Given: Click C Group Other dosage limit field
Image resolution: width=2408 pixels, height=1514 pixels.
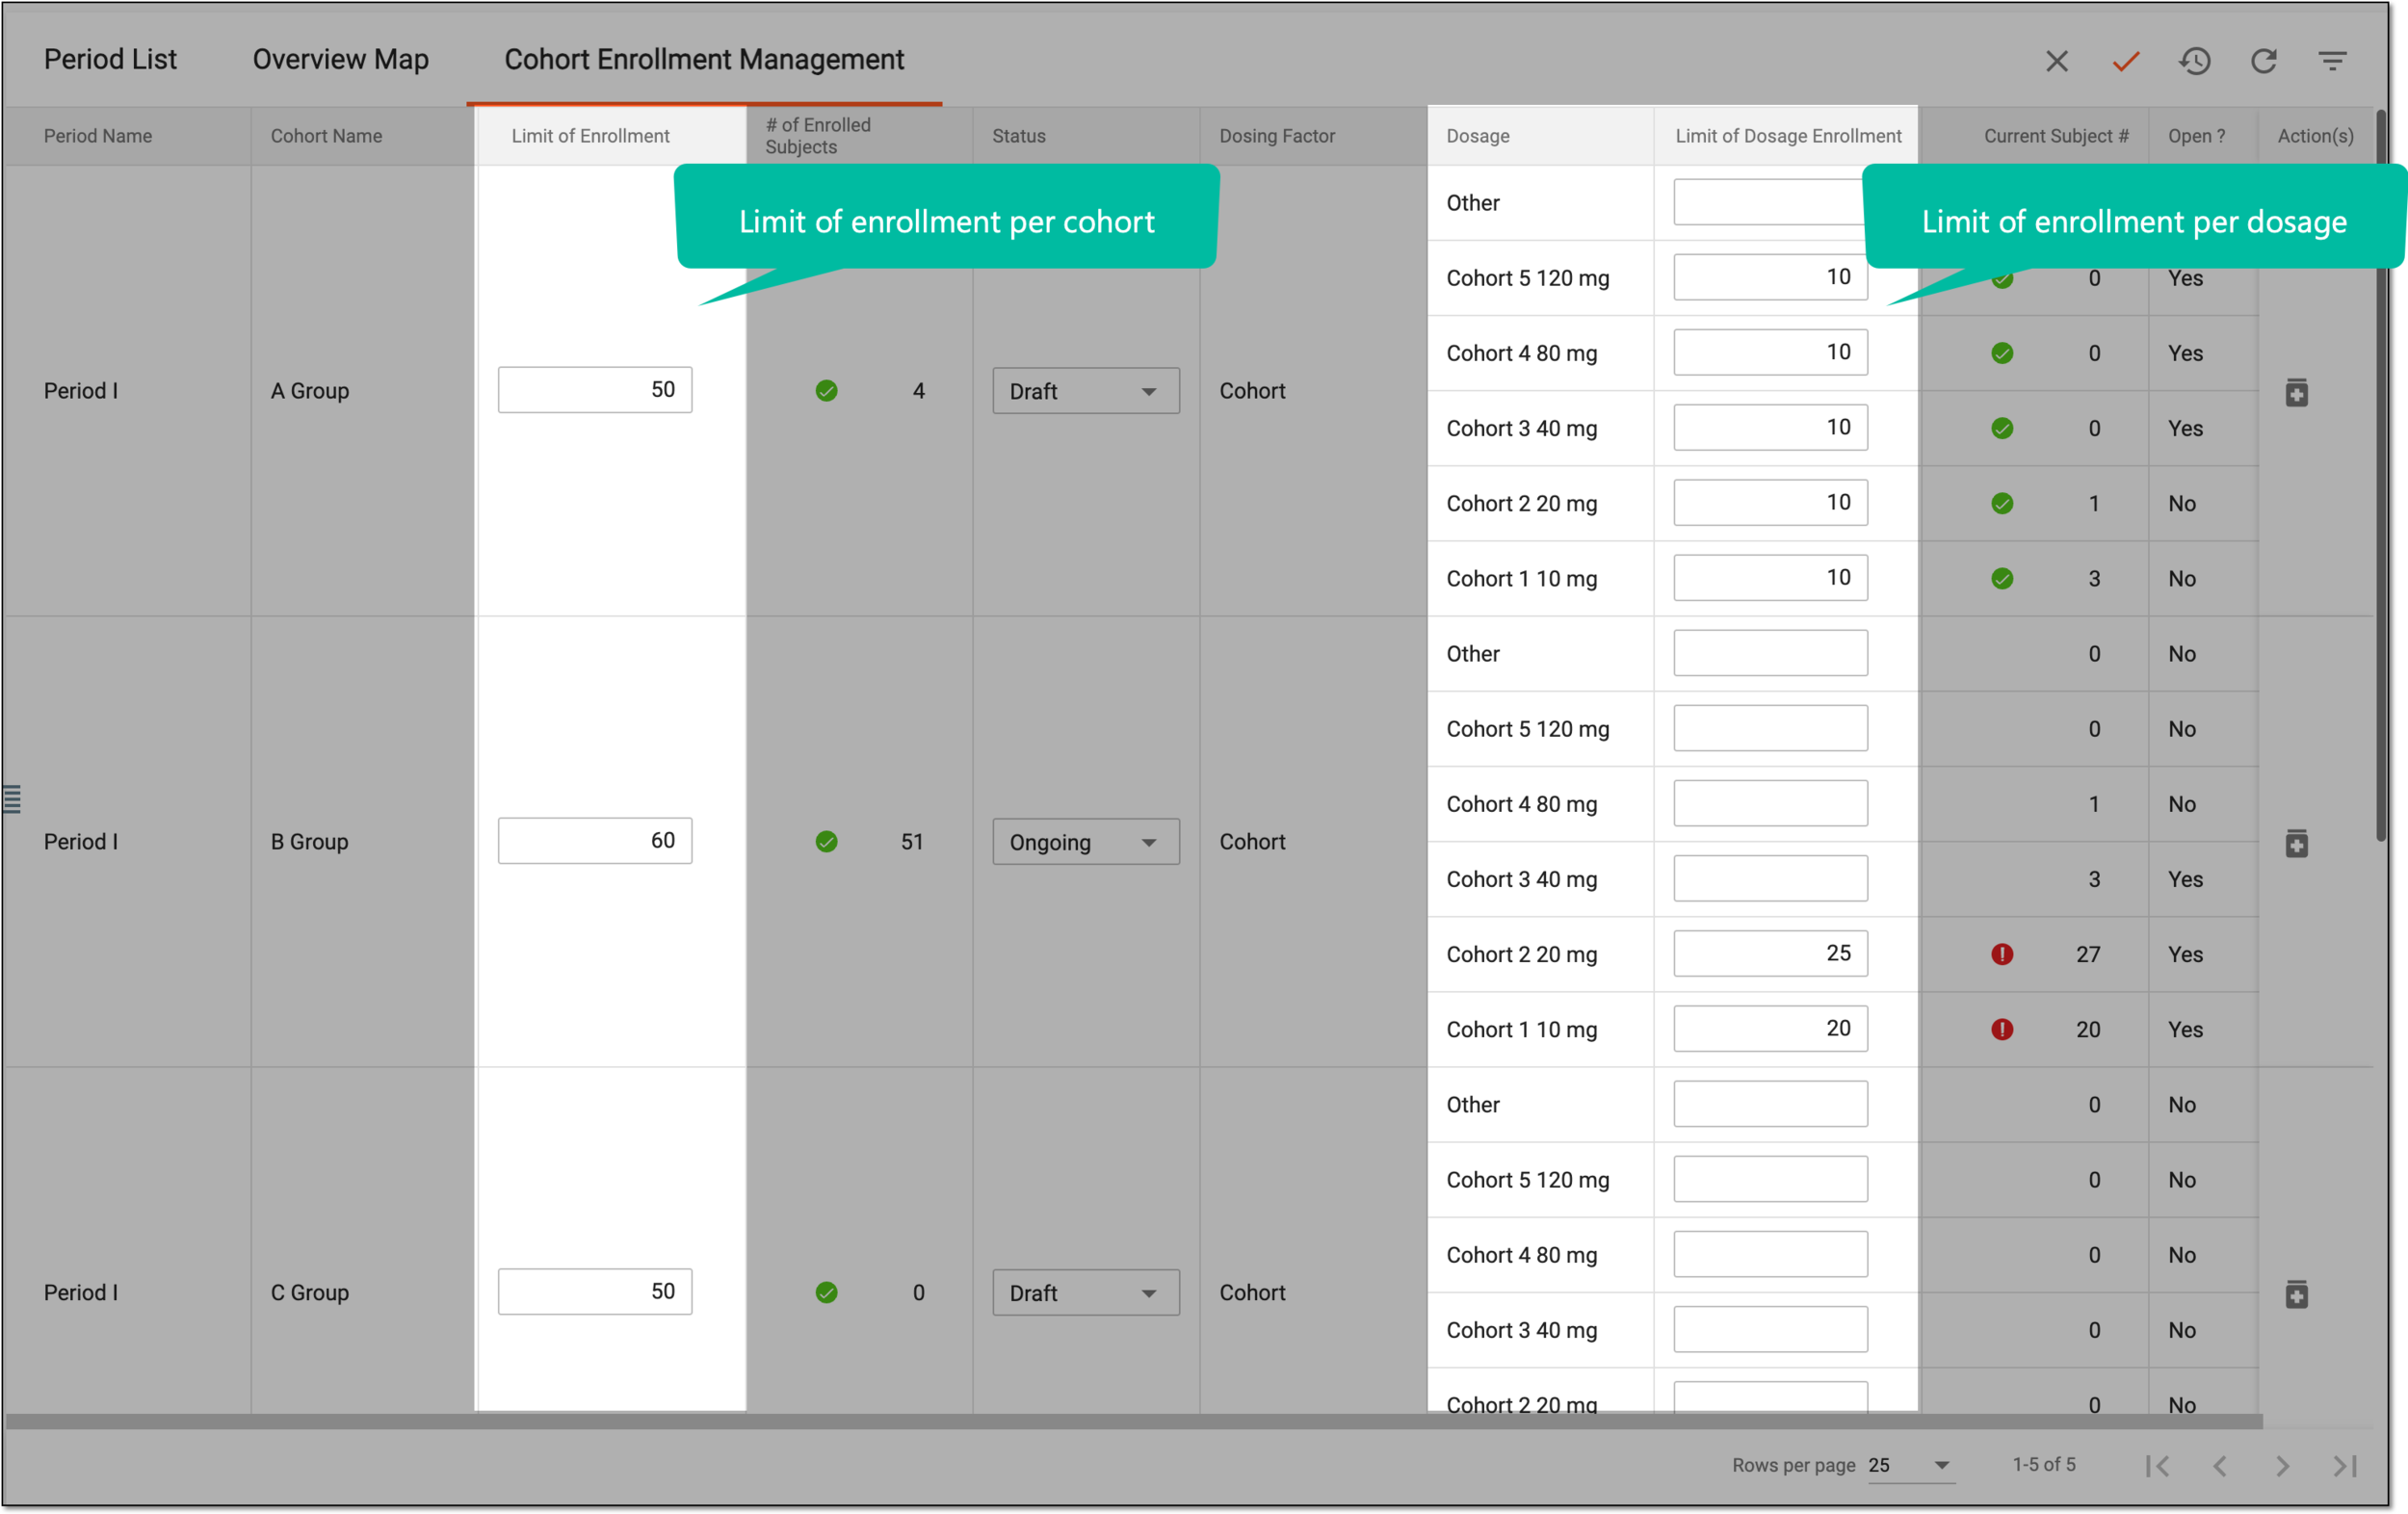Looking at the screenshot, I should tap(1770, 1104).
